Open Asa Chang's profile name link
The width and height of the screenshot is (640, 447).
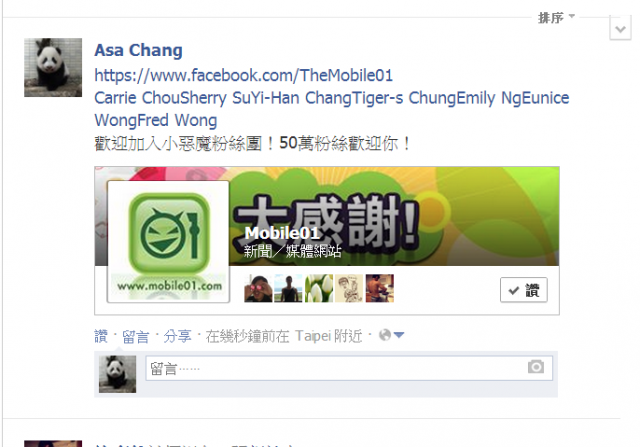138,50
